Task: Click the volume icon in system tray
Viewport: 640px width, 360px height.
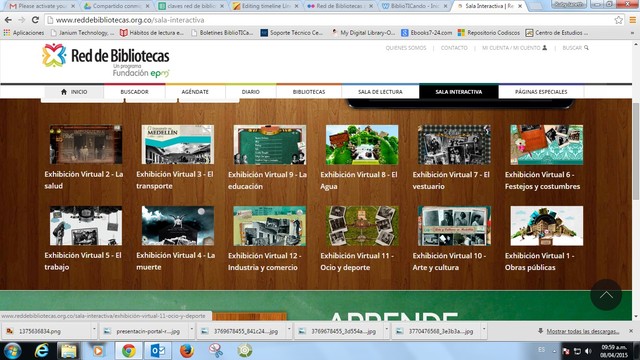Action: [x=588, y=351]
